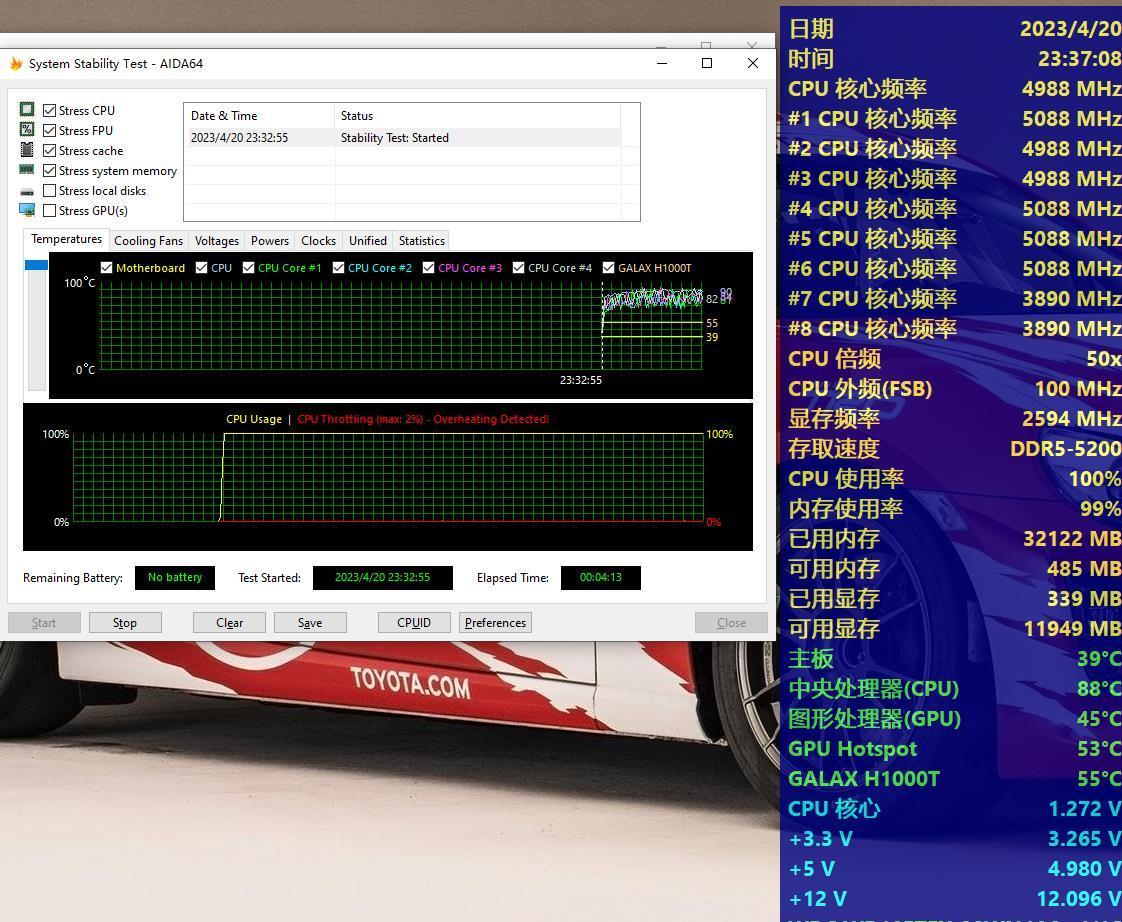Image resolution: width=1122 pixels, height=922 pixels.
Task: Click the temperature graph area
Action: tap(401, 326)
